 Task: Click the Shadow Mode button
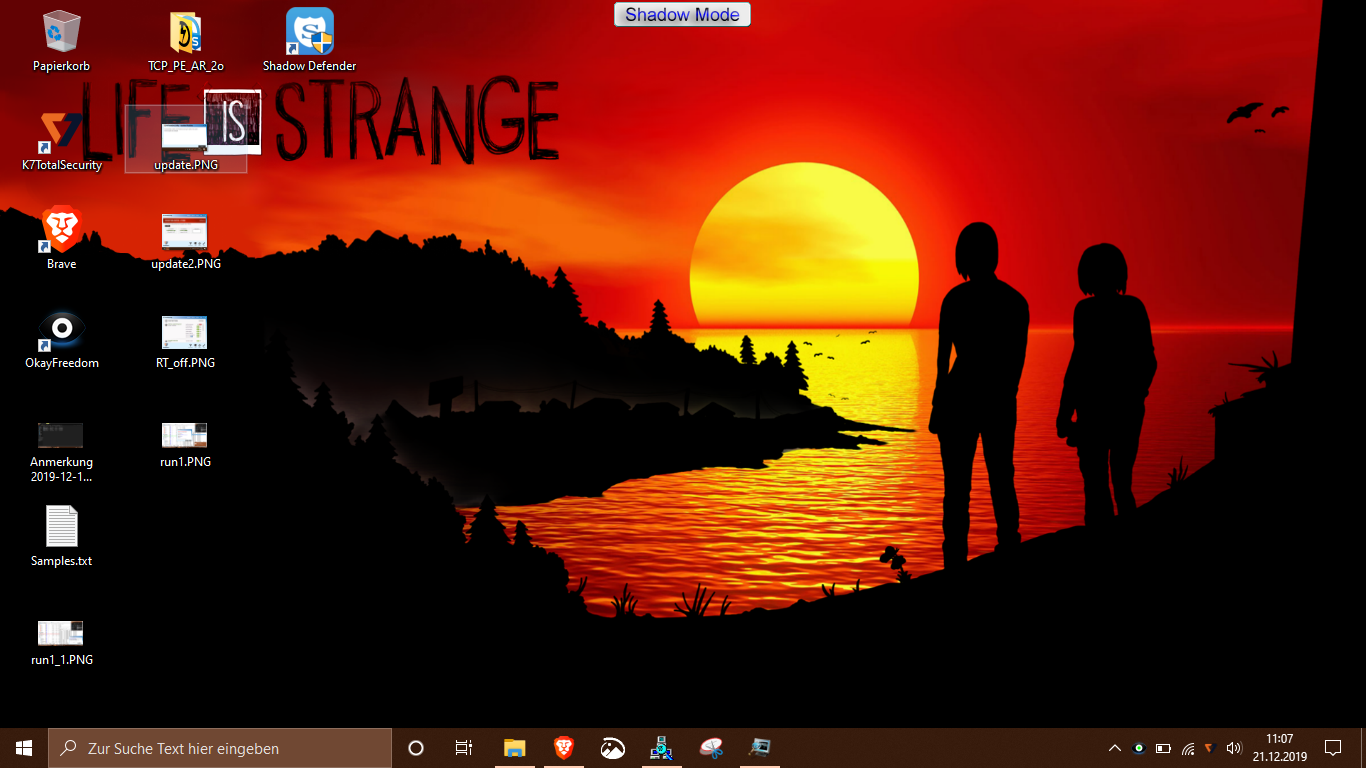682,15
